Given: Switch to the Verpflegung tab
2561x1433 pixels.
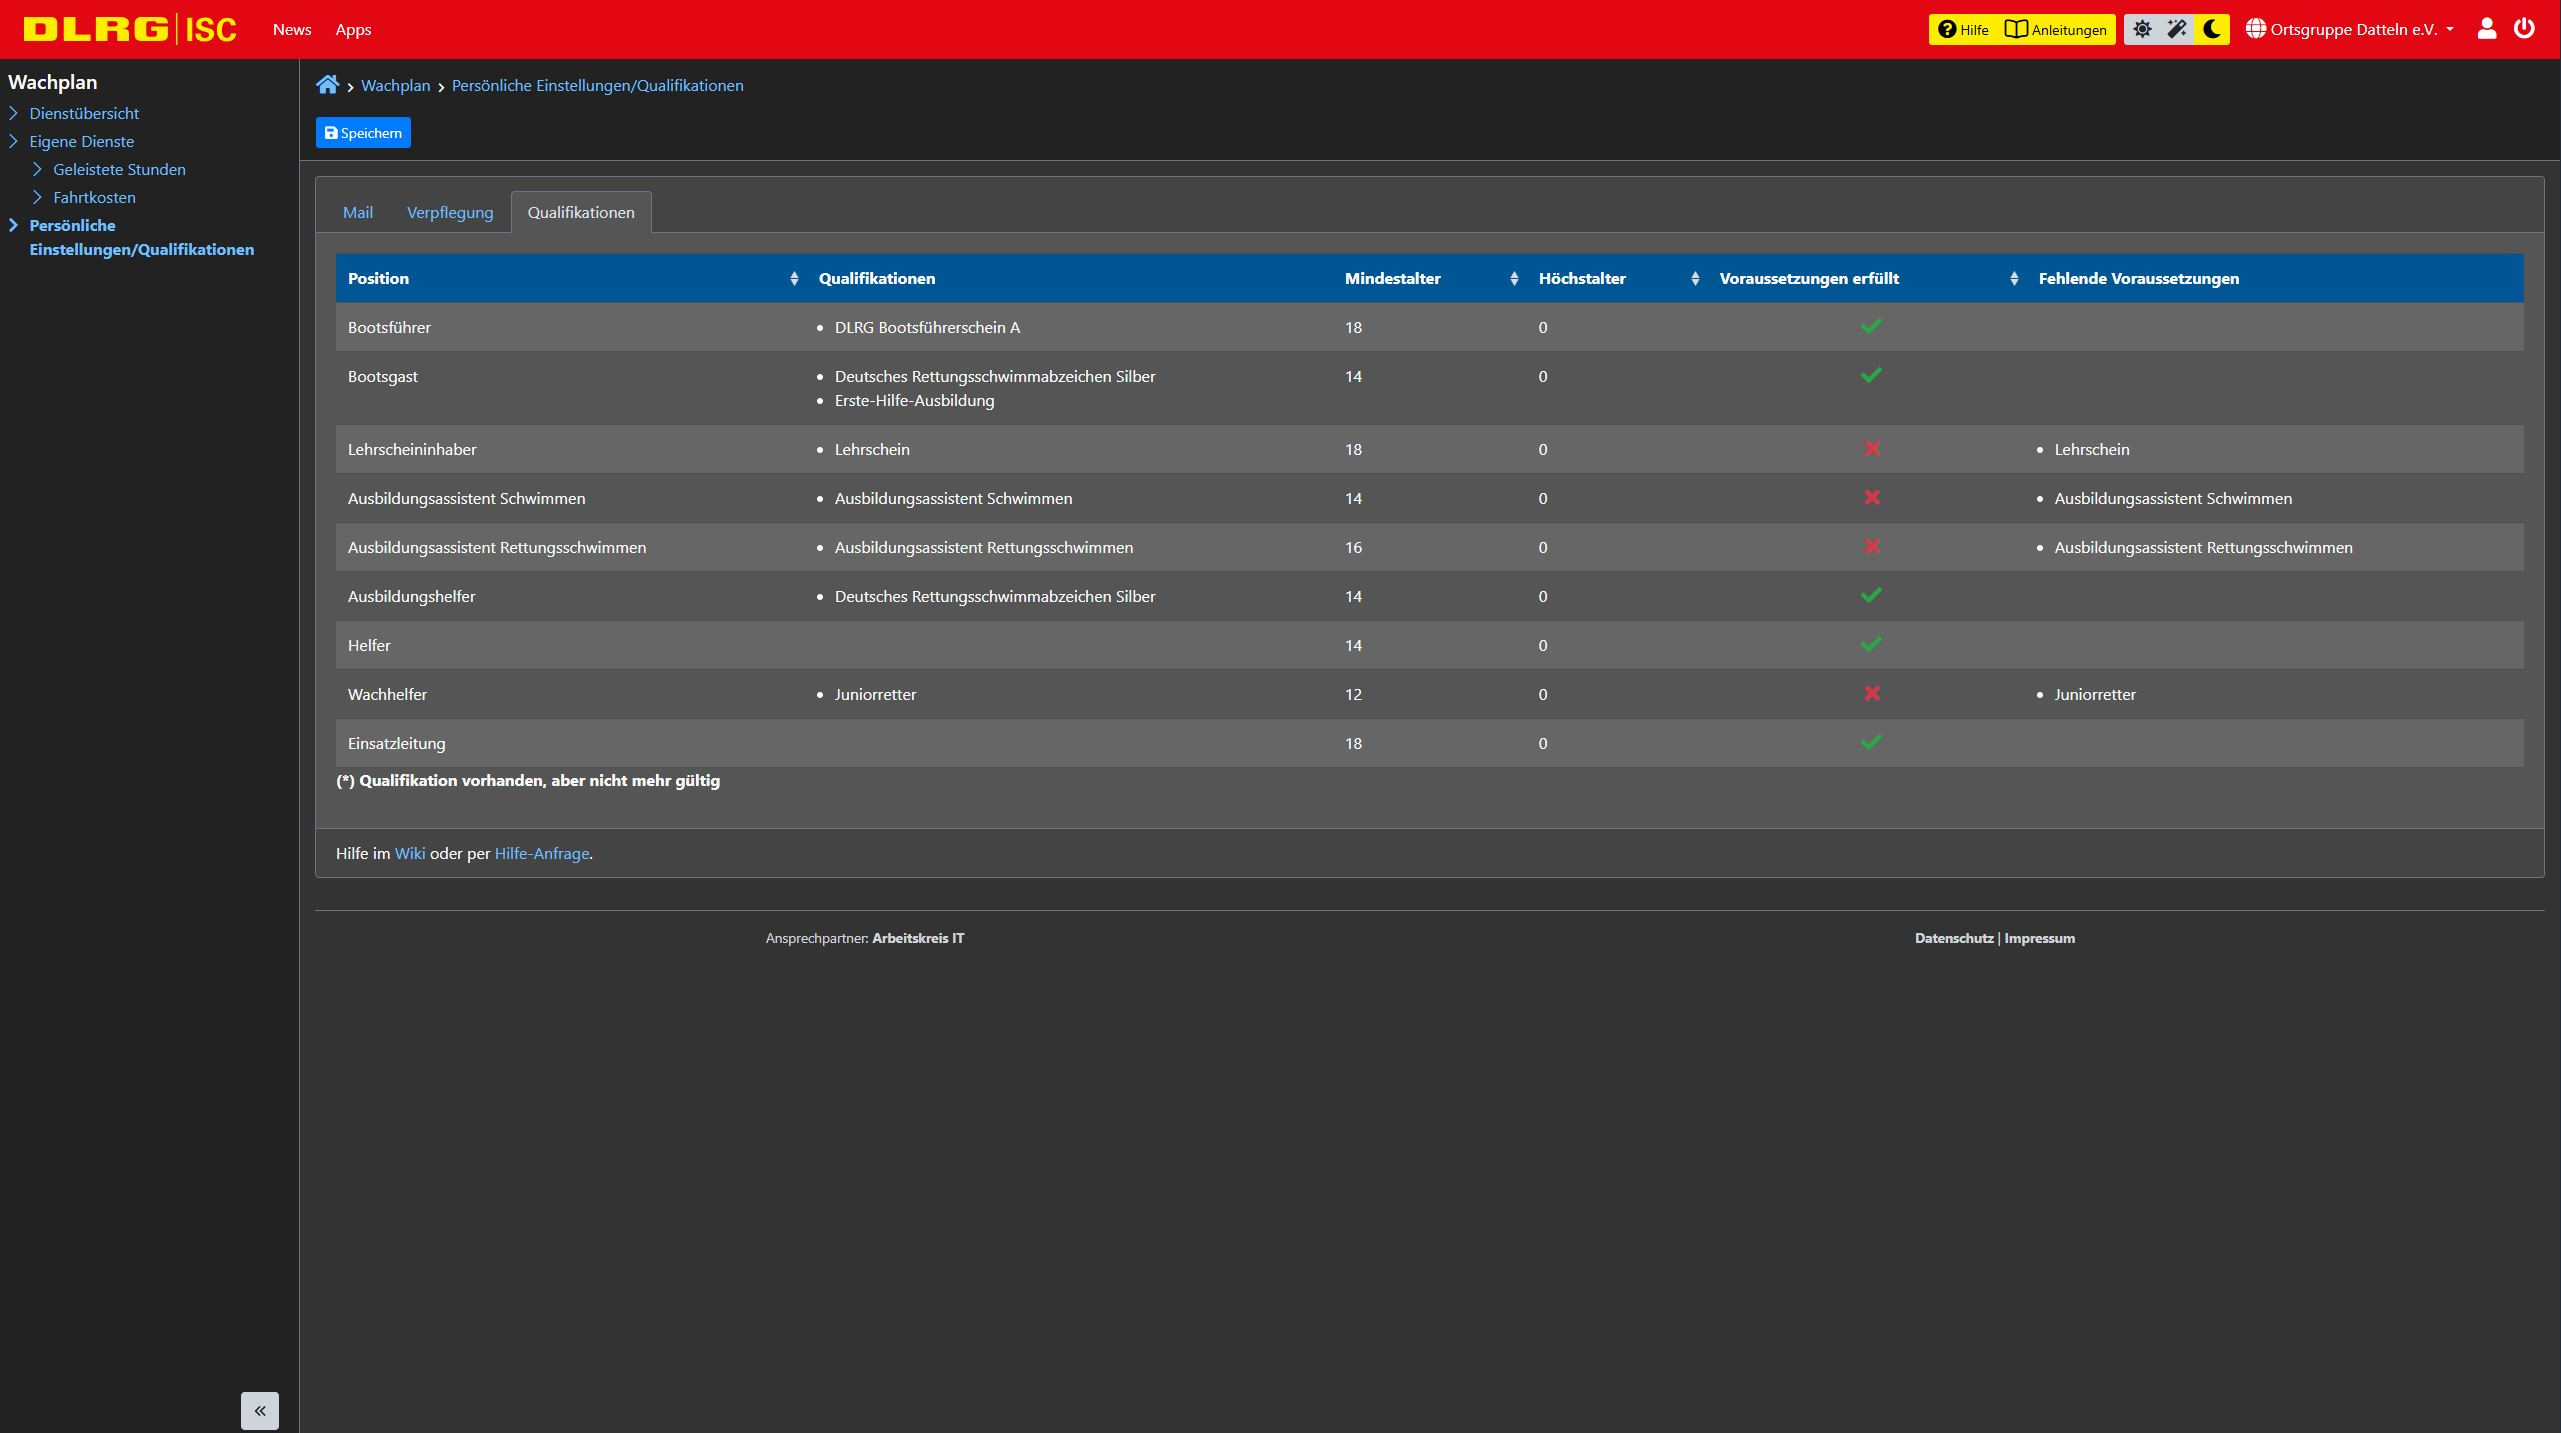Looking at the screenshot, I should pos(450,212).
